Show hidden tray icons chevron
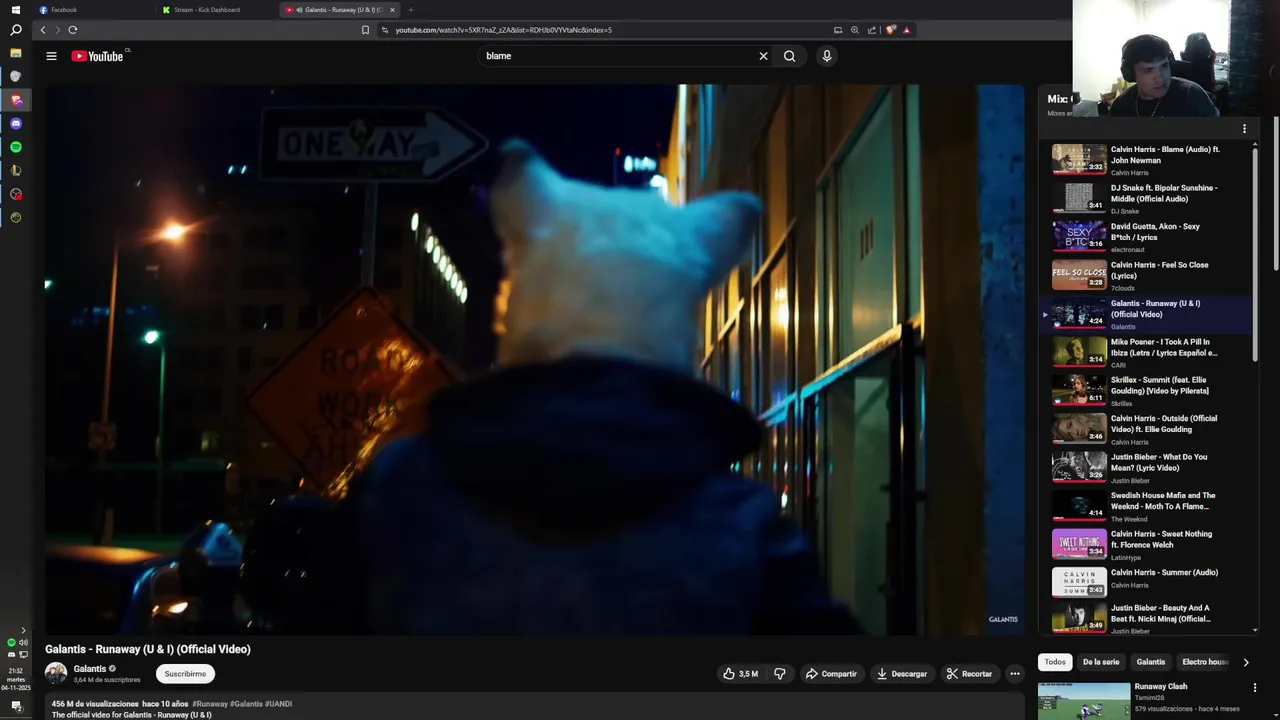The image size is (1280, 720). click(x=23, y=631)
